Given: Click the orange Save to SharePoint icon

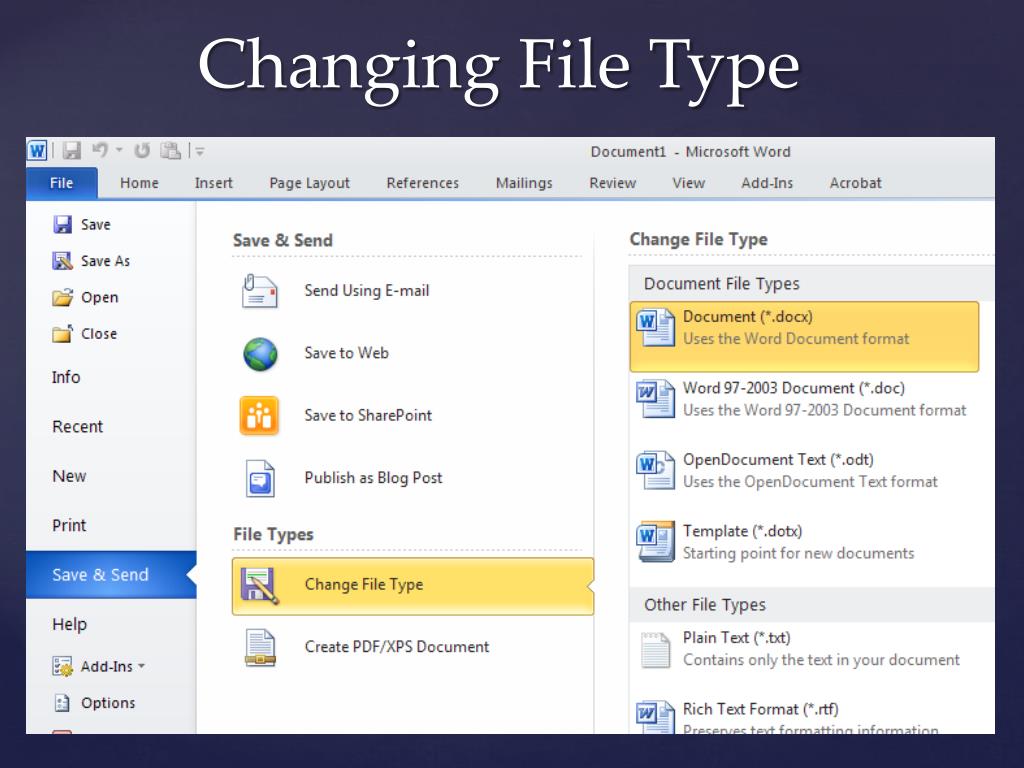Looking at the screenshot, I should point(259,416).
